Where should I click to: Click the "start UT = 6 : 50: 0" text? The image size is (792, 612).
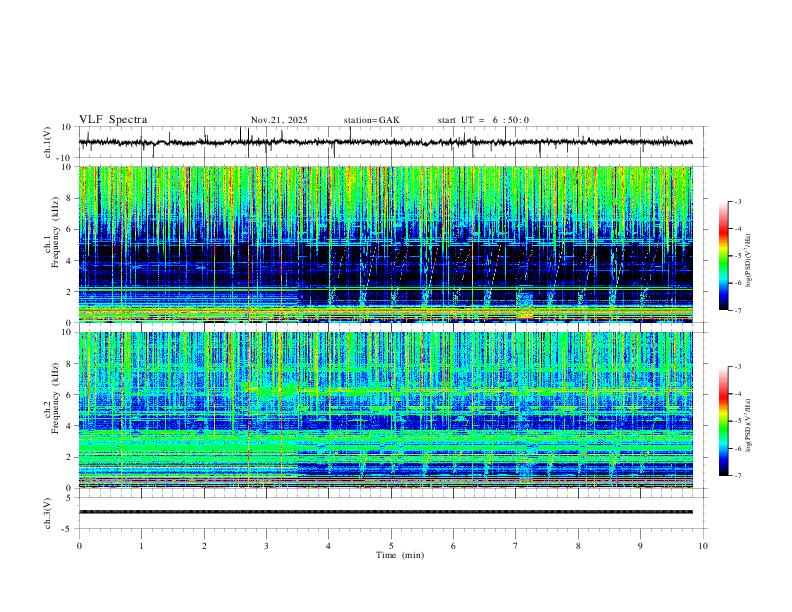(x=483, y=120)
